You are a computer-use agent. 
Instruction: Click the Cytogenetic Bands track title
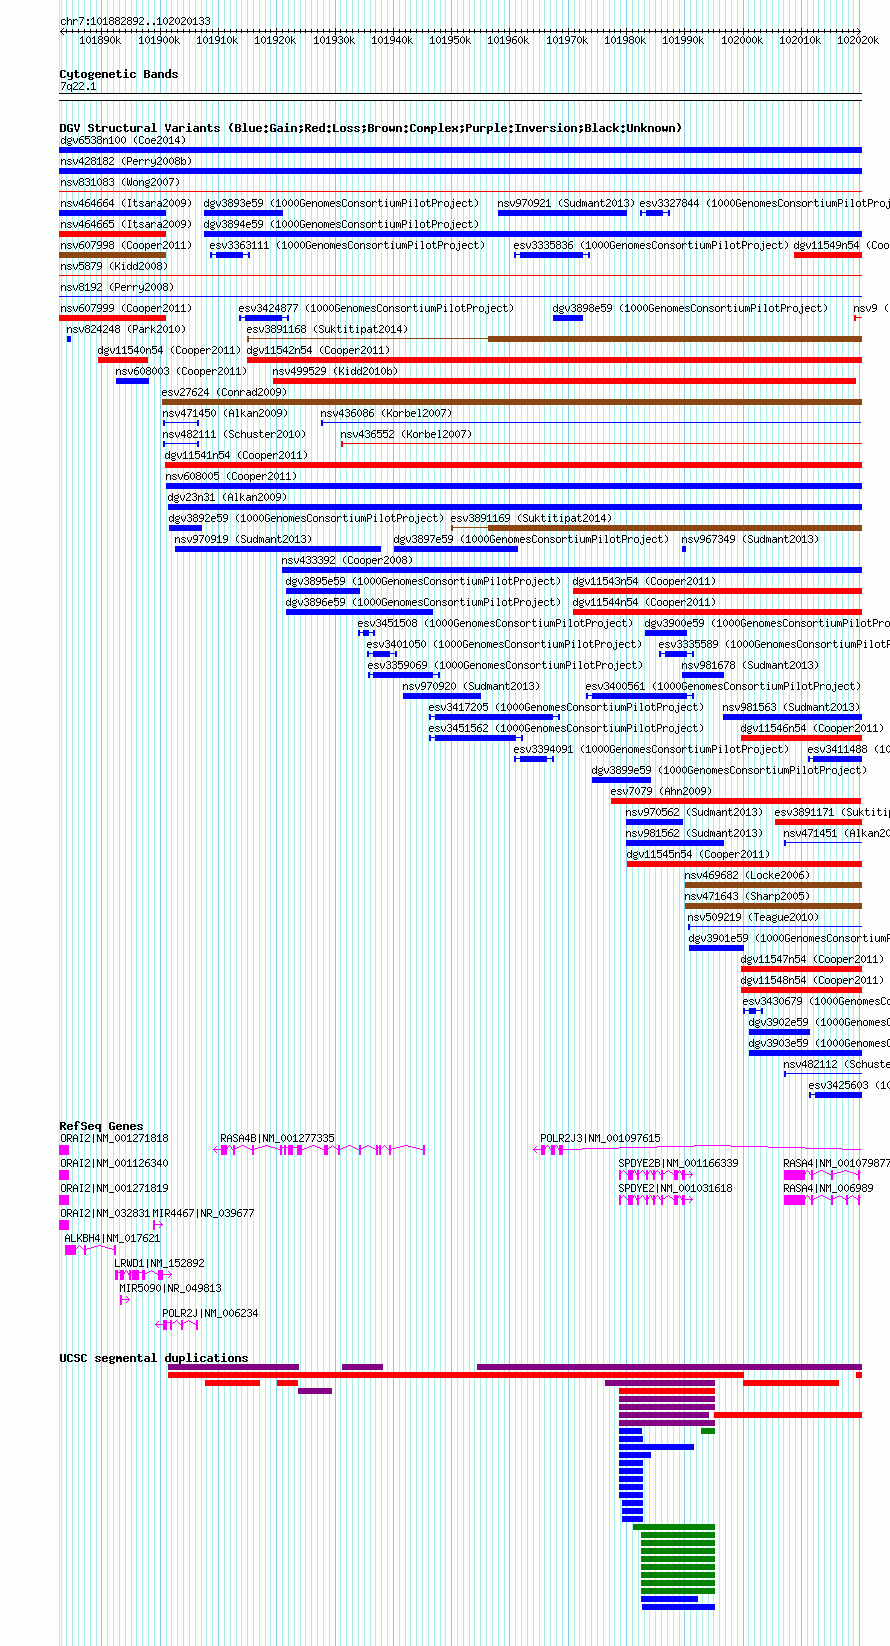click(x=119, y=74)
